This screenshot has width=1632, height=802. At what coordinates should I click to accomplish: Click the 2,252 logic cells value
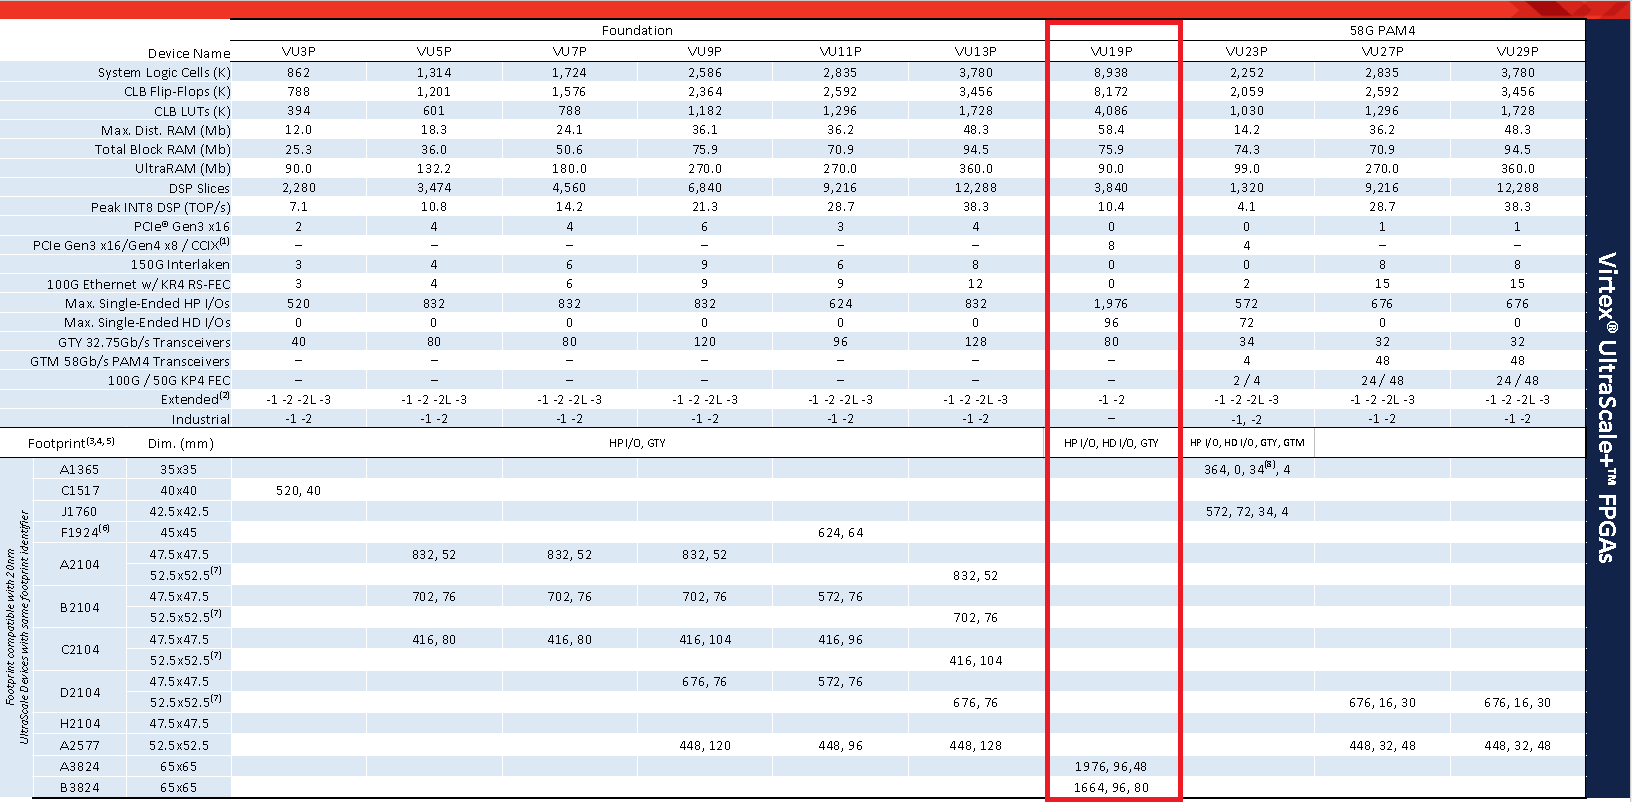(1247, 73)
